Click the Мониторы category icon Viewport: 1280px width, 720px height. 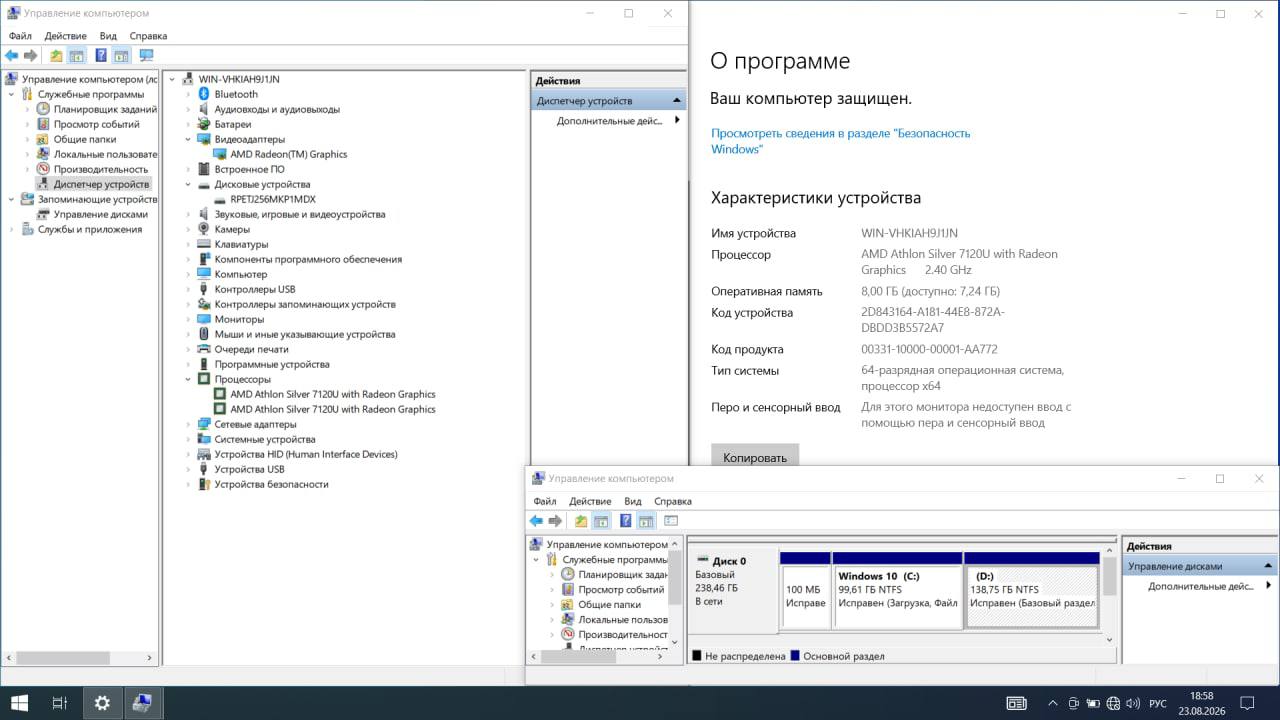point(204,319)
